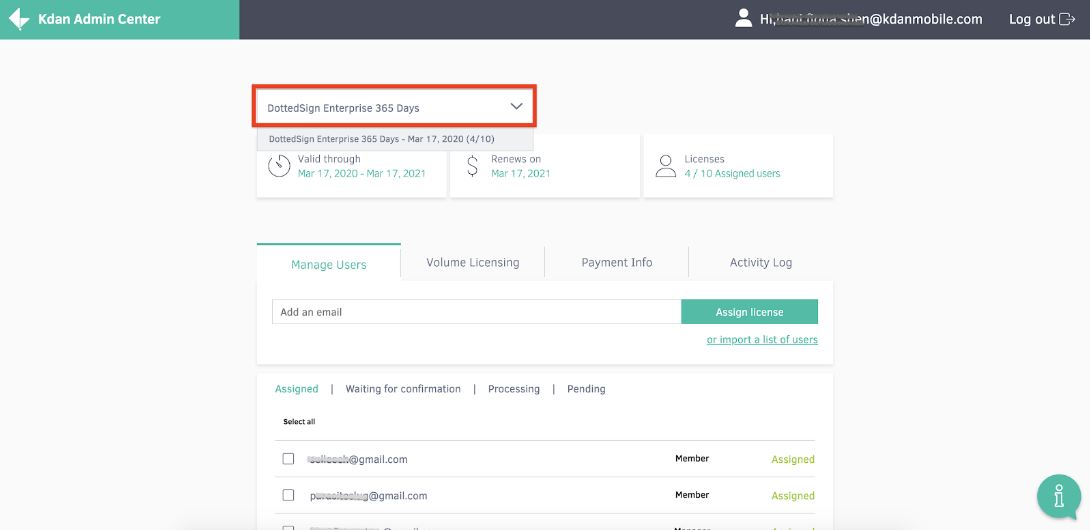This screenshot has height=530, width=1090.
Task: Click the Assign license button
Action: coord(749,312)
